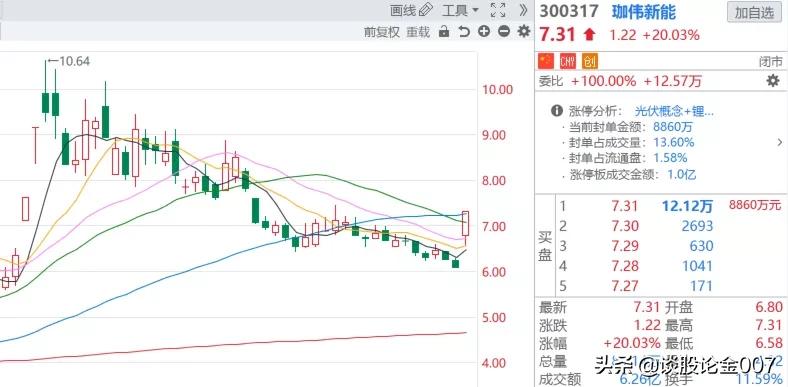Zoom in with the plus circle icon
This screenshot has height=387, width=788.
click(484, 32)
